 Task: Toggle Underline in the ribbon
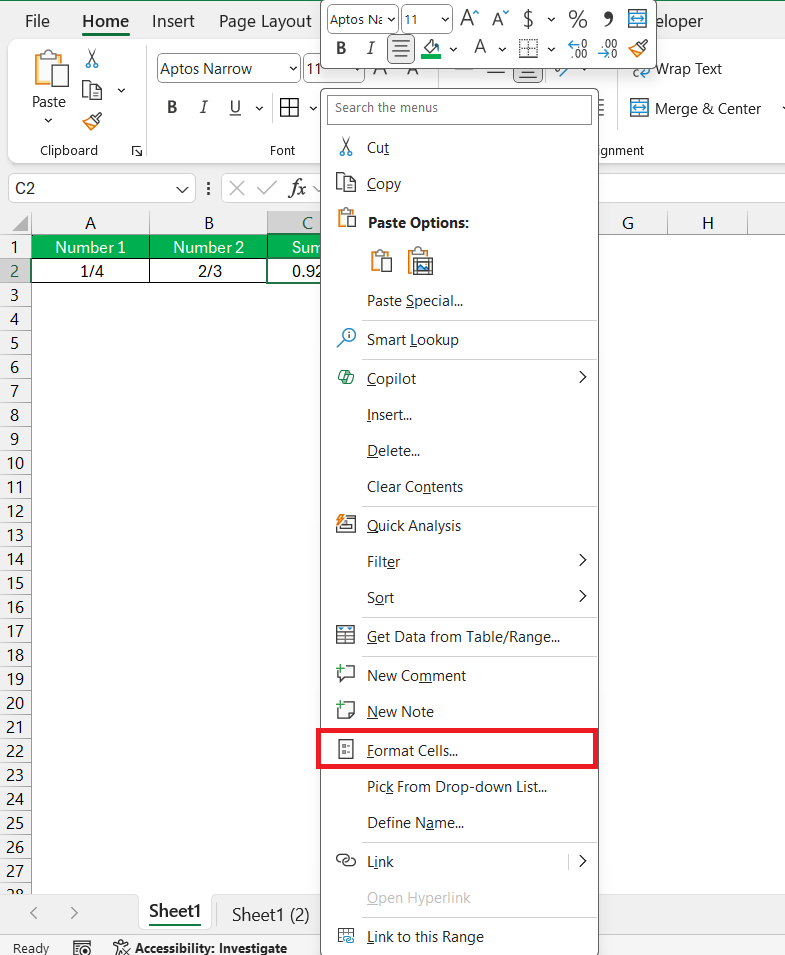pos(235,108)
